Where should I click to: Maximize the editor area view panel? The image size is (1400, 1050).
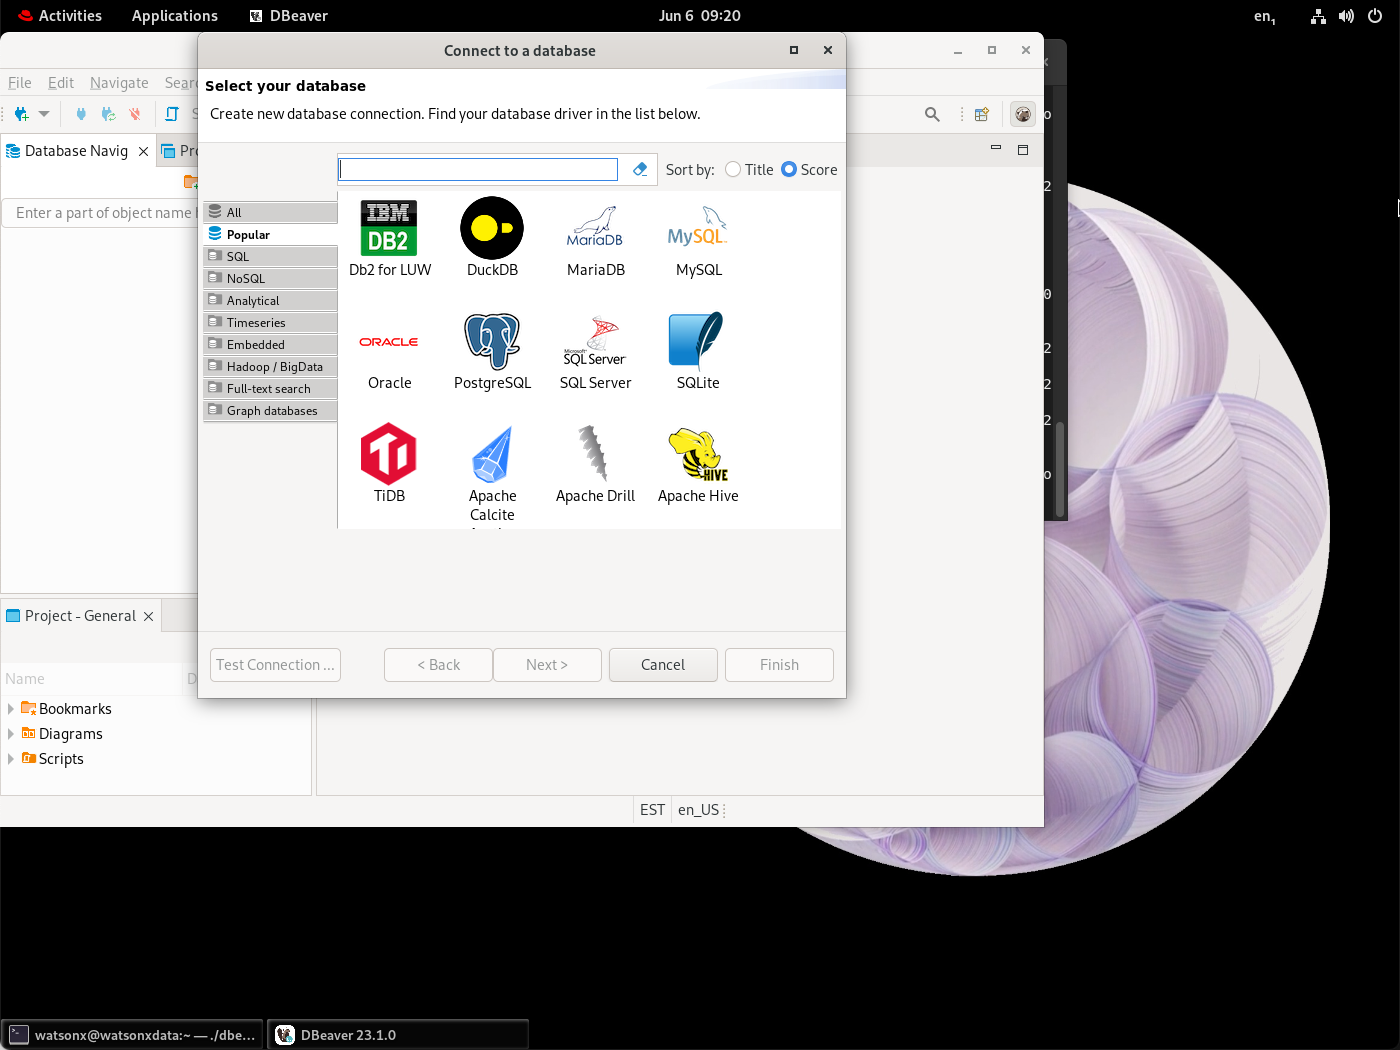point(1022,150)
